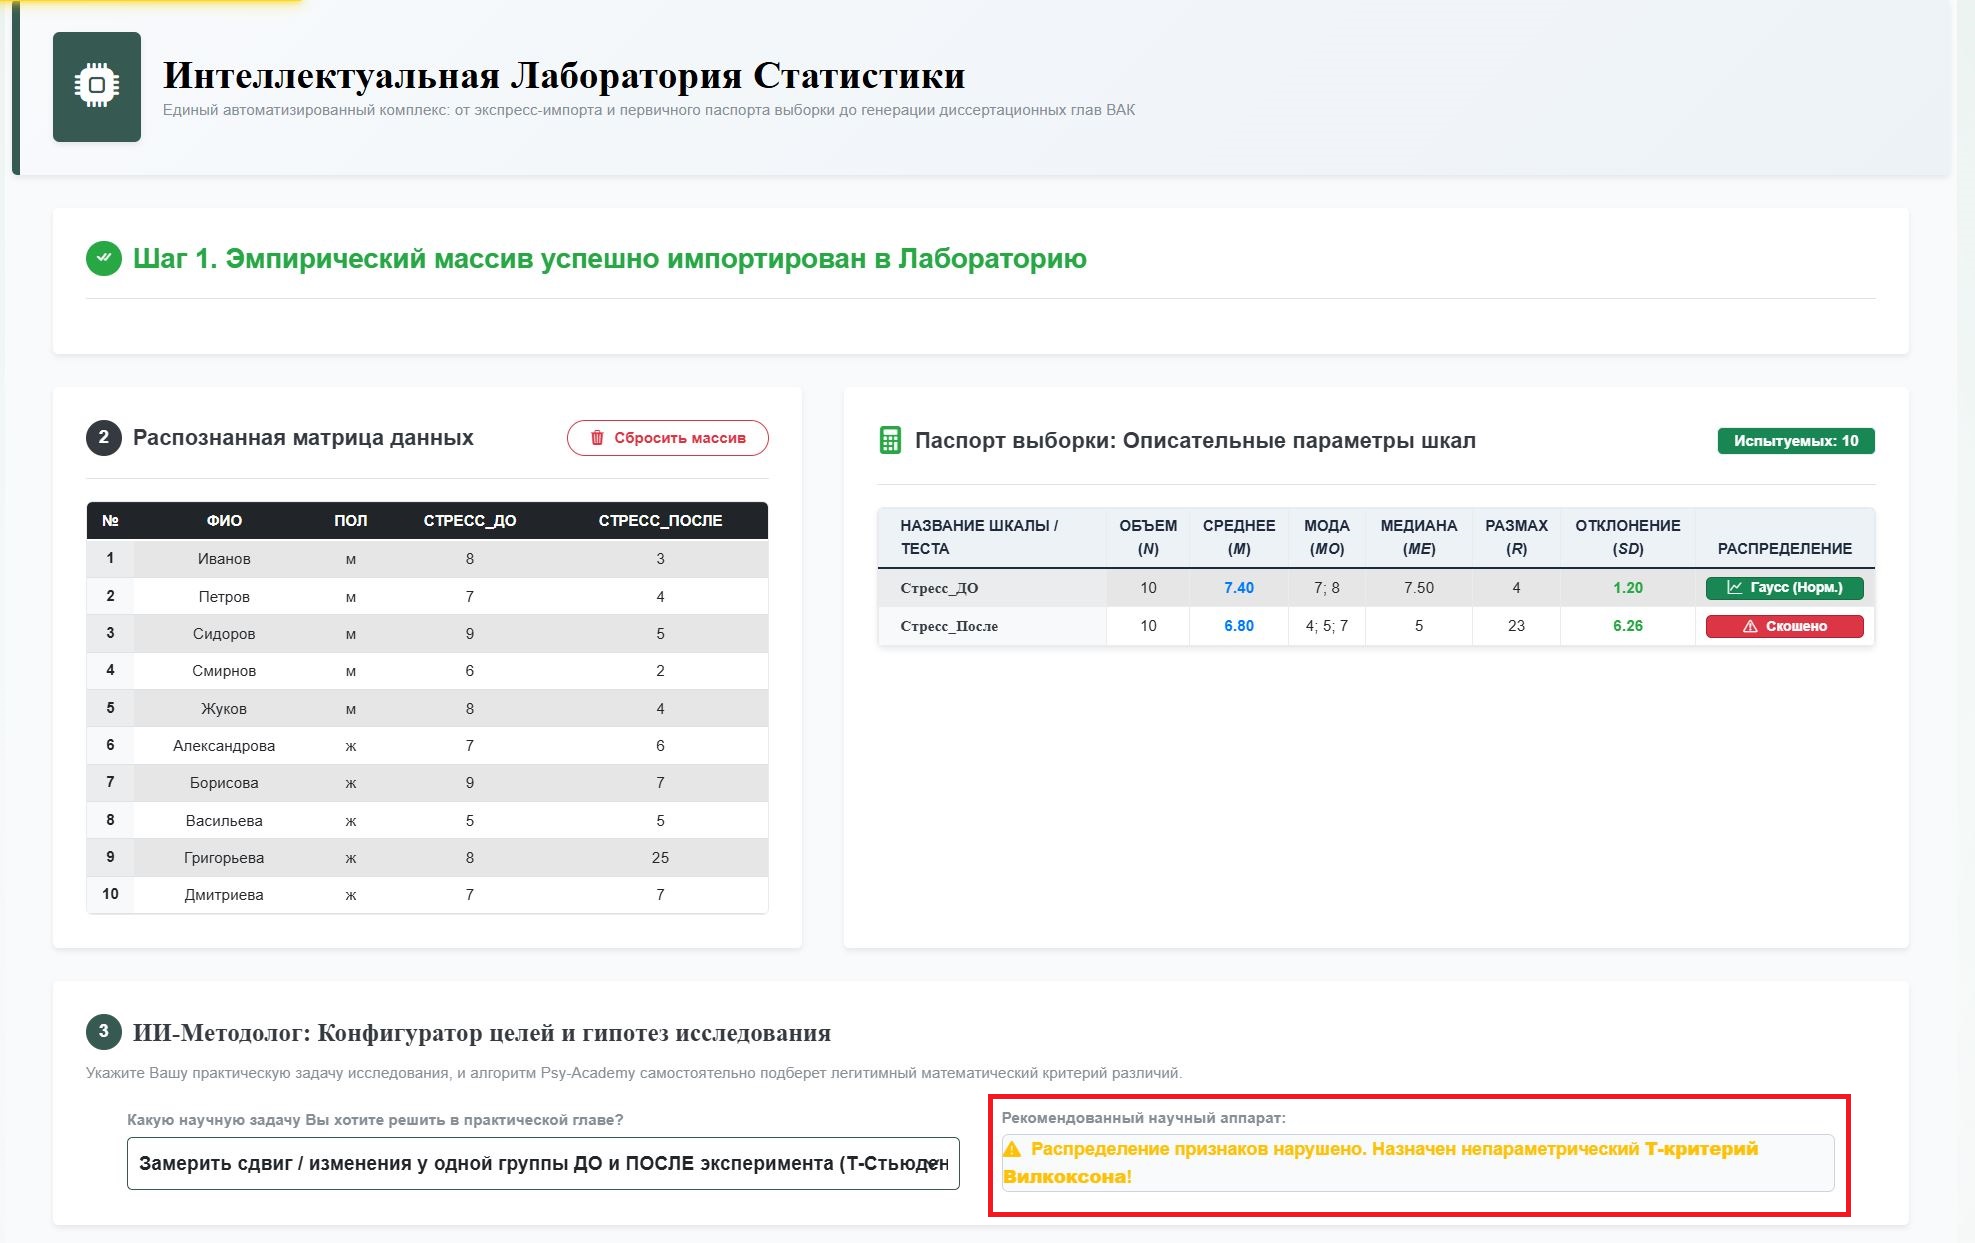The width and height of the screenshot is (1975, 1243).
Task: Click the mean value 6.80
Action: (x=1239, y=626)
